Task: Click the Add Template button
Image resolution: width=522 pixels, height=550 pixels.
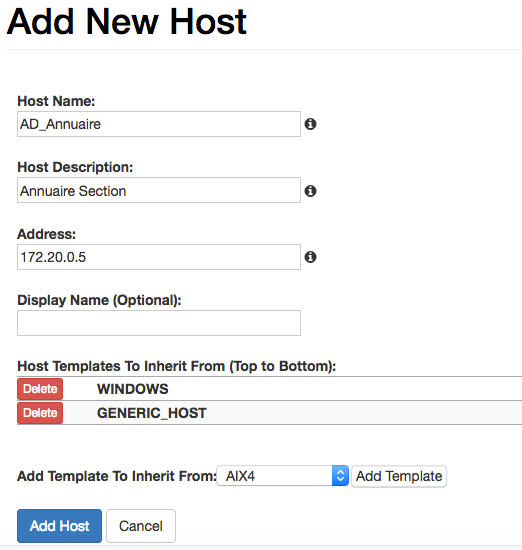Action: pos(399,476)
